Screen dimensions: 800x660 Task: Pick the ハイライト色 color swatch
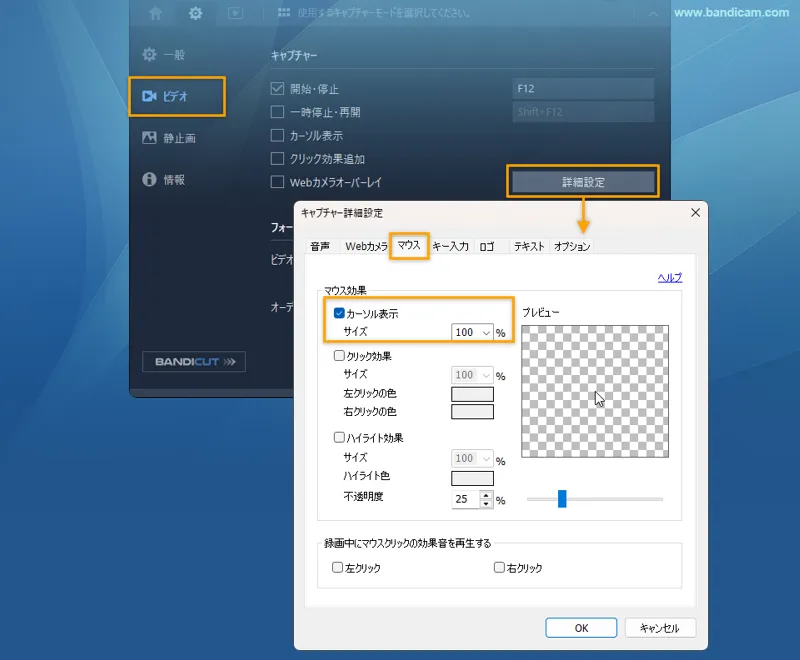pyautogui.click(x=472, y=478)
